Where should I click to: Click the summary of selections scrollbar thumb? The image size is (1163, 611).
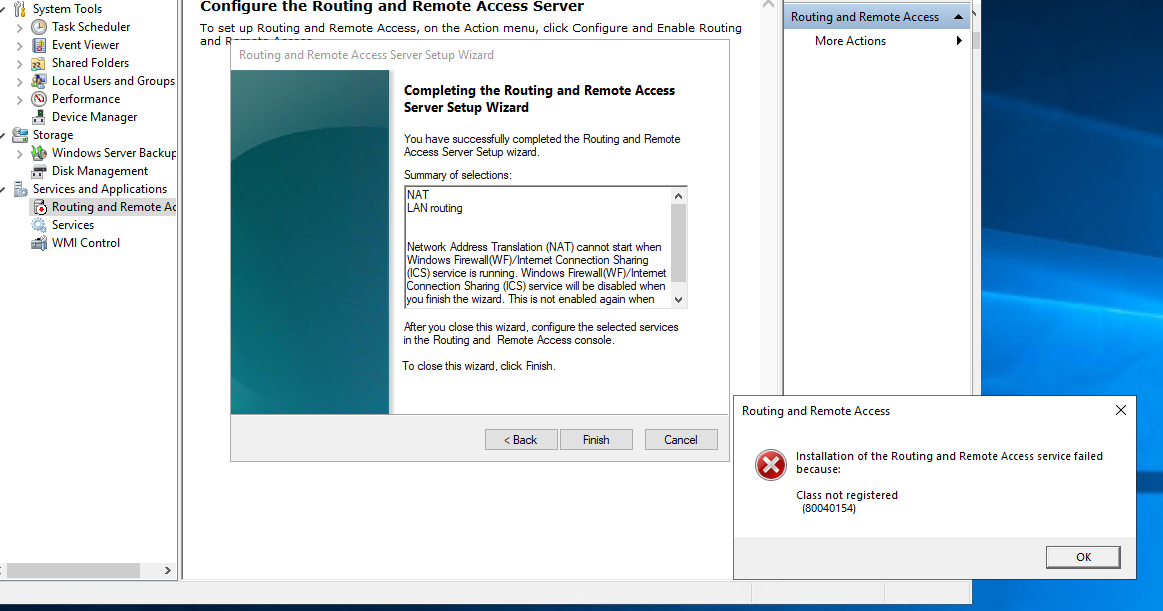coord(678,243)
